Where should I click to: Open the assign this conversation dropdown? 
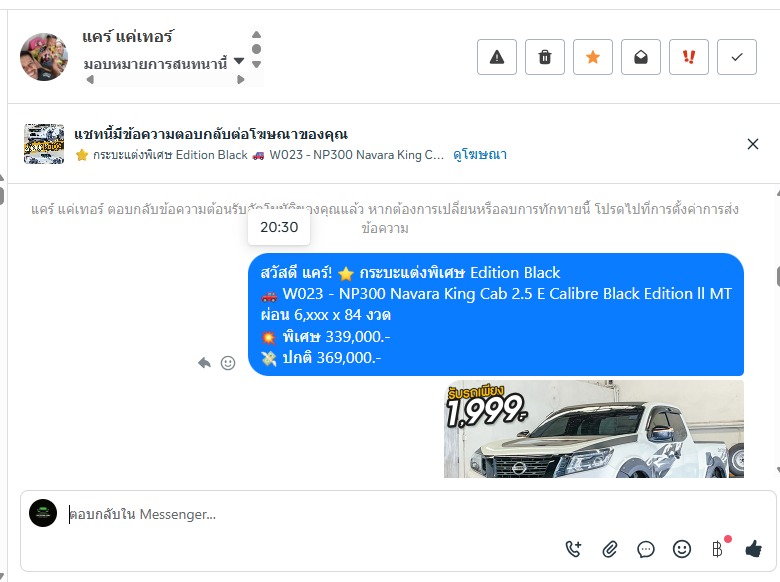click(x=164, y=63)
